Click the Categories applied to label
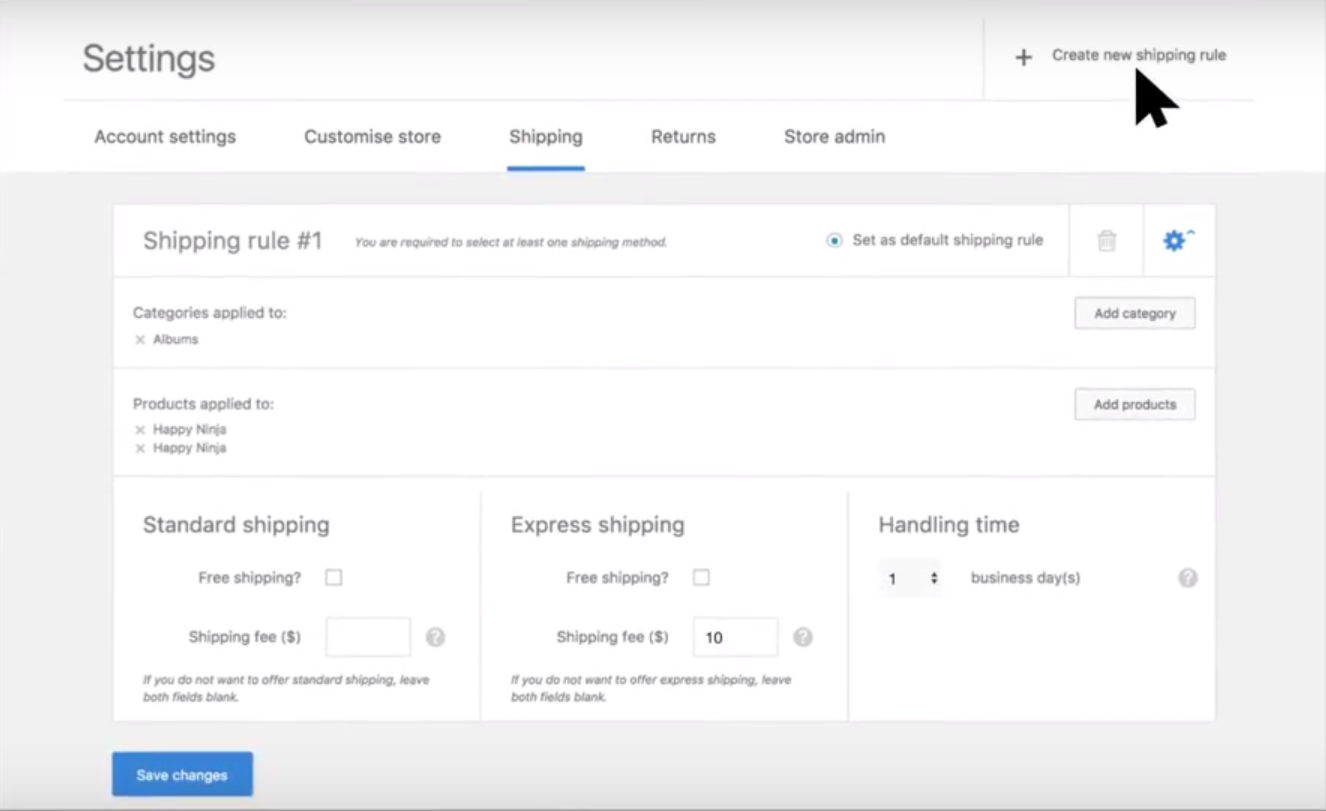The height and width of the screenshot is (811, 1326). point(210,313)
